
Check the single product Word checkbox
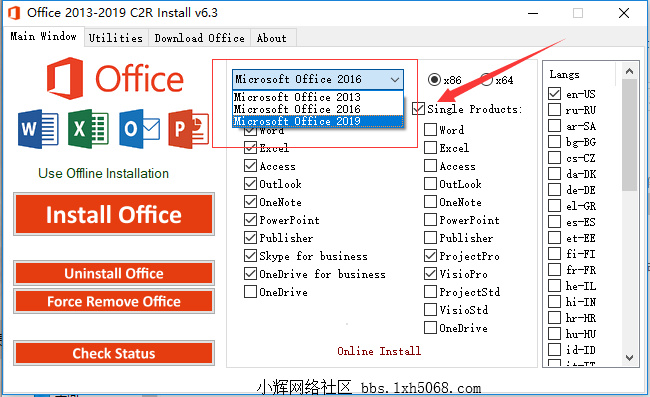[430, 130]
